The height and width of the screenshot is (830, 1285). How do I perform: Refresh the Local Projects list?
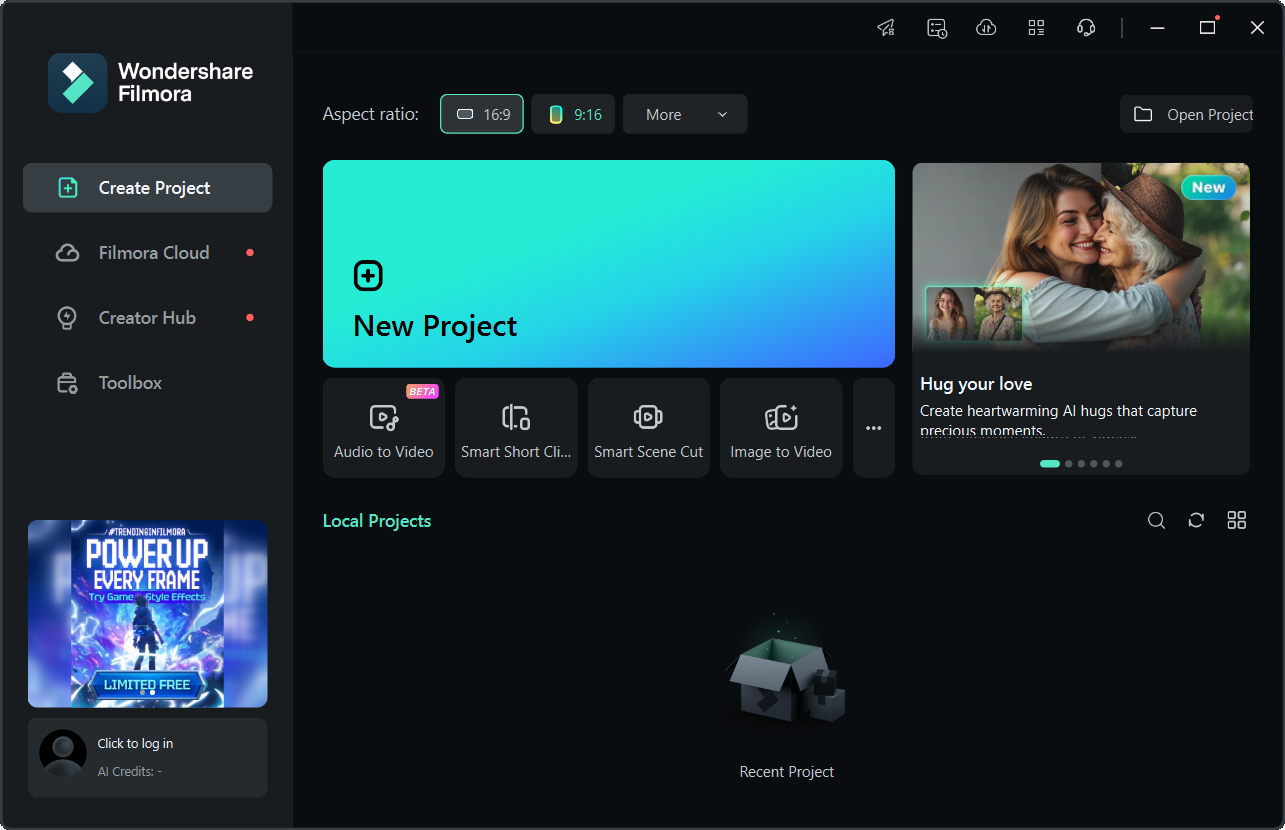click(x=1196, y=520)
